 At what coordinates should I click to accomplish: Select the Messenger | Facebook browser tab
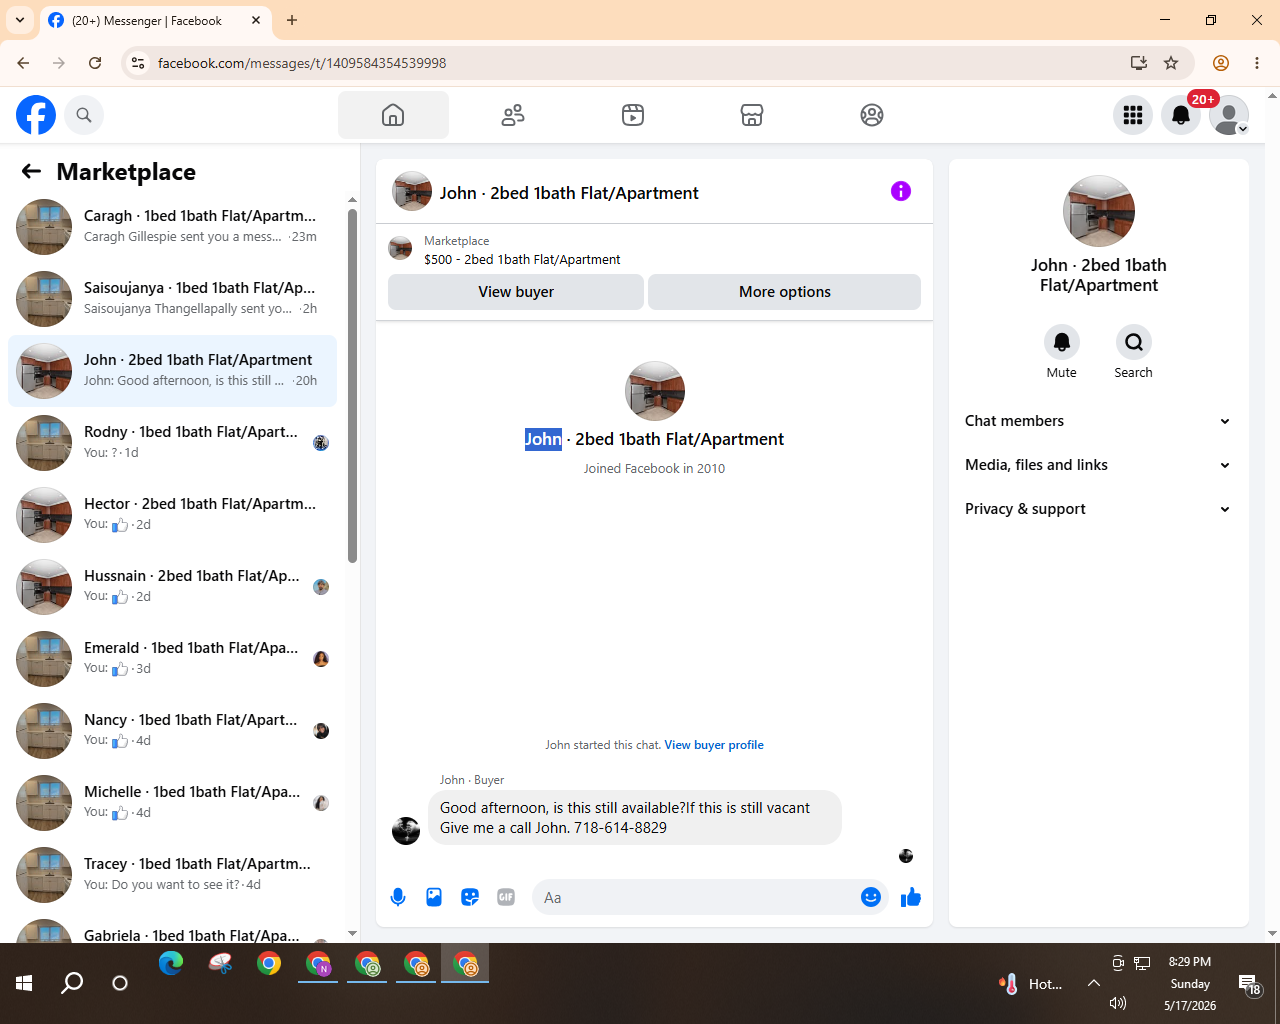155,20
